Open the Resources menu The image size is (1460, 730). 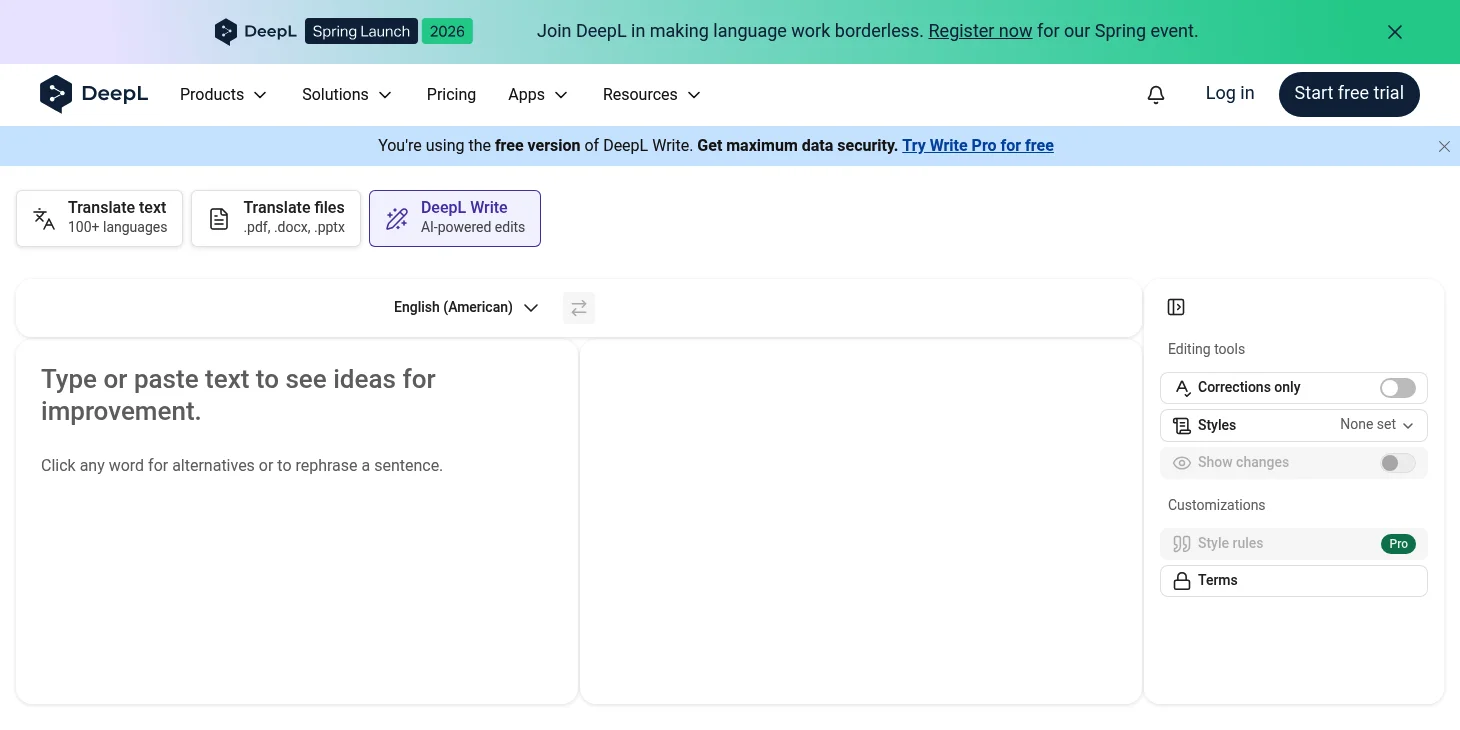[x=651, y=94]
